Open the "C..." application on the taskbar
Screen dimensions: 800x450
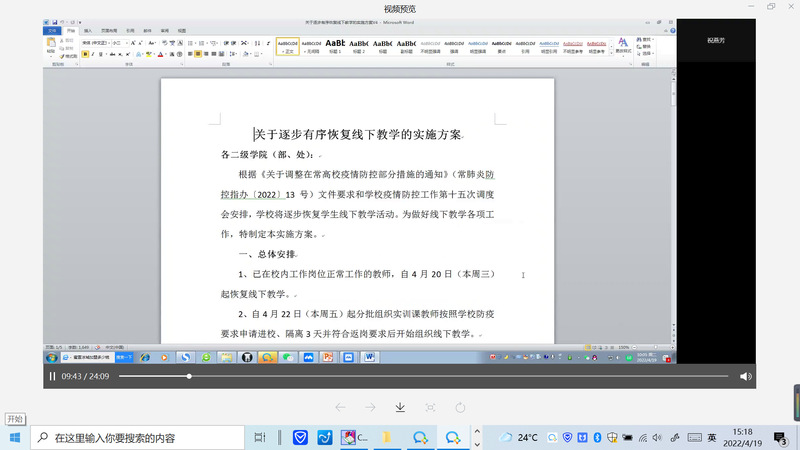coord(354,438)
